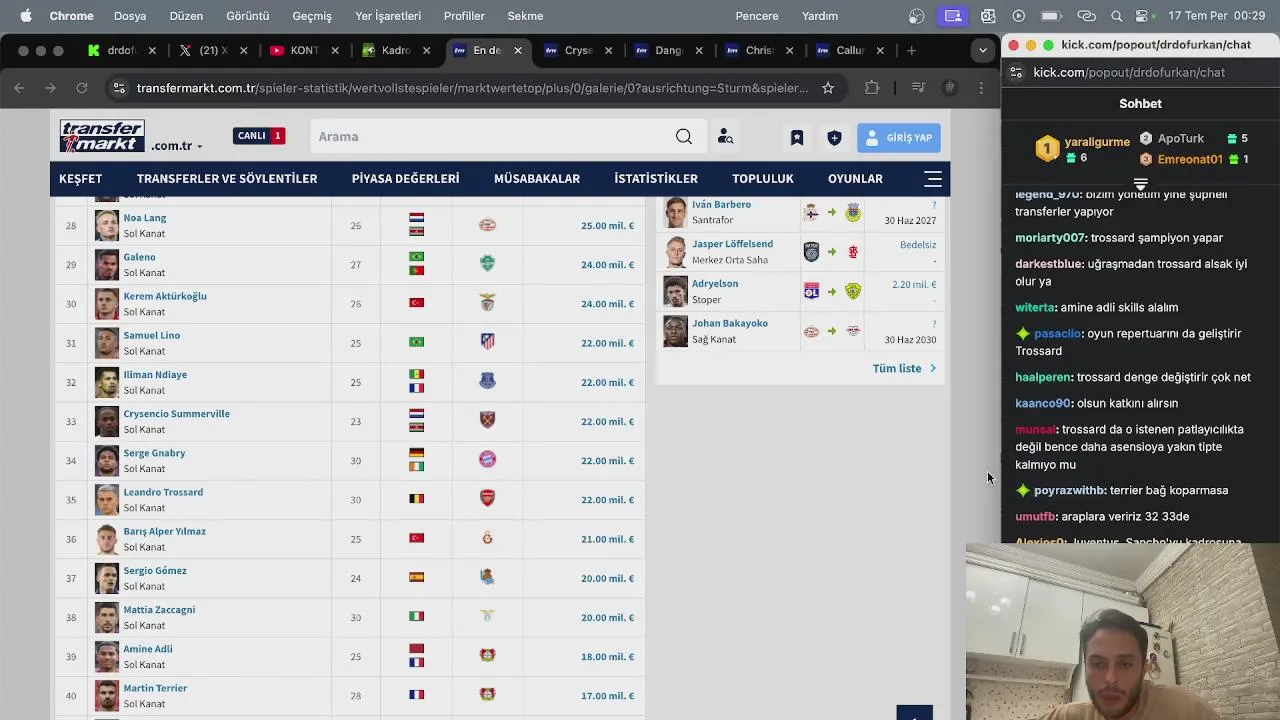This screenshot has height=720, width=1280.
Task: Switch to the KONT YouTube tab
Action: tap(304, 50)
